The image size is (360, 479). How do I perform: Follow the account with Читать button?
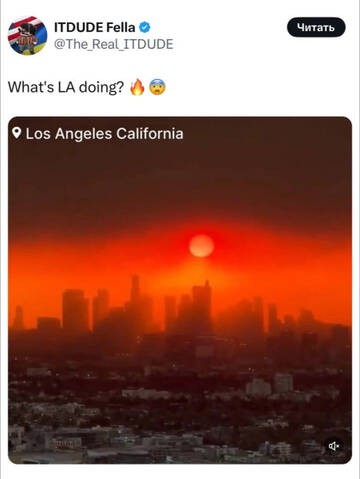(316, 27)
